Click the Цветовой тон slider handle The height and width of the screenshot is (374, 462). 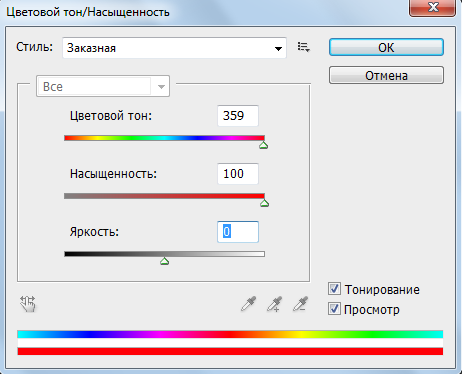coord(264,145)
